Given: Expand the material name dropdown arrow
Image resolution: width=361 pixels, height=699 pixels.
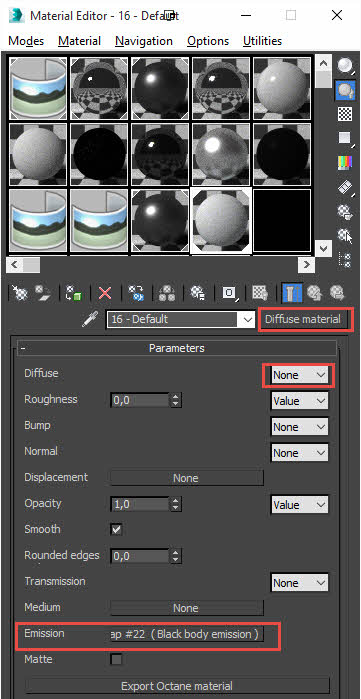Looking at the screenshot, I should [248, 319].
